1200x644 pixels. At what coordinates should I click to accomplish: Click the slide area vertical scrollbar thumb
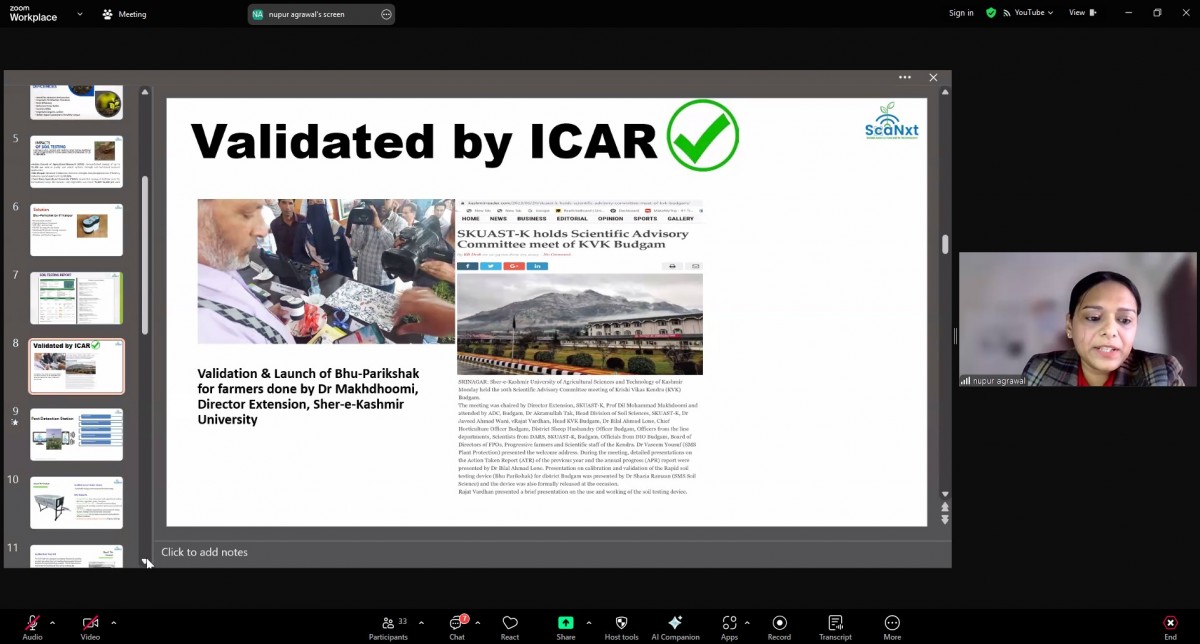(945, 245)
